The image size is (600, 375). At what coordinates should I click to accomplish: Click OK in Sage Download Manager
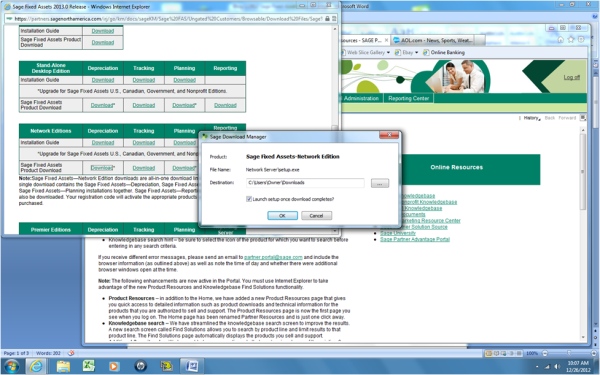pyautogui.click(x=282, y=215)
